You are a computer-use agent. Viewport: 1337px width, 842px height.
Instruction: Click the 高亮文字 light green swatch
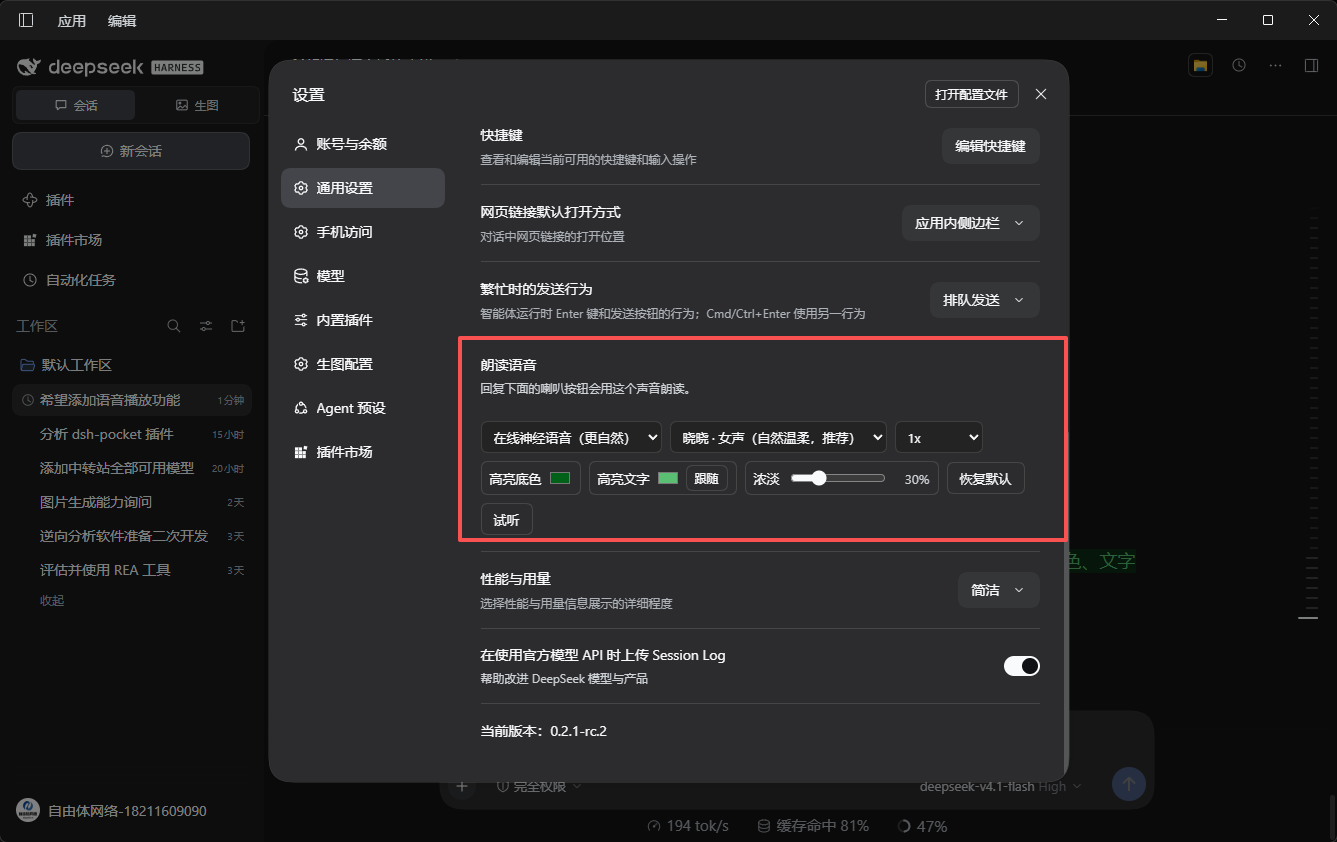(x=668, y=479)
